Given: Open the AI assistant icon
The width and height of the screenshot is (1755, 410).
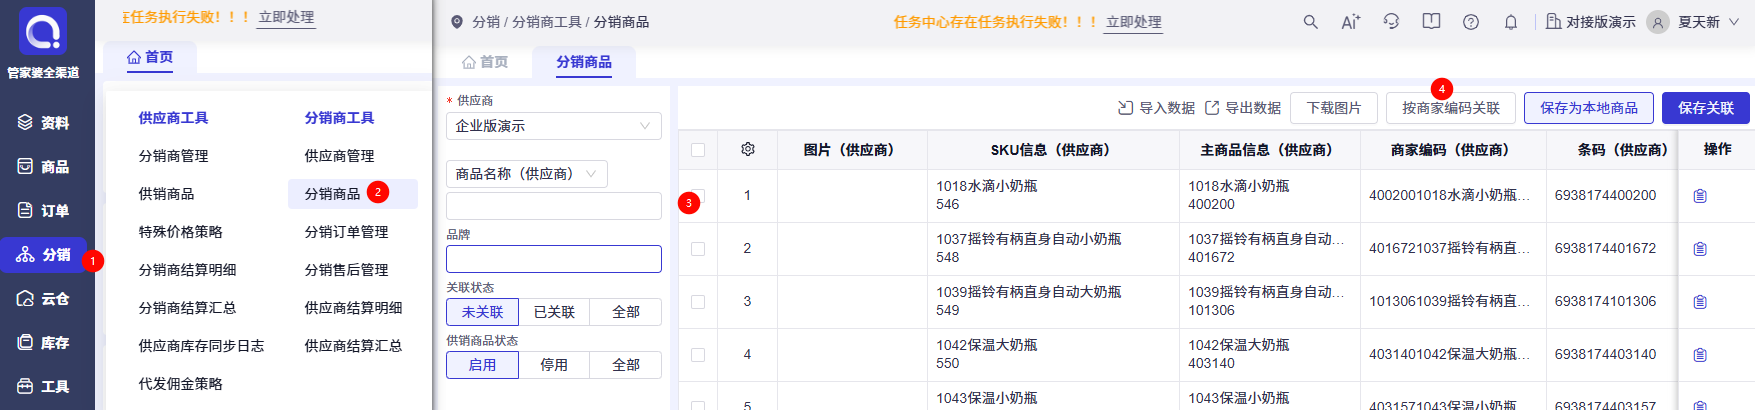Looking at the screenshot, I should (x=1350, y=22).
